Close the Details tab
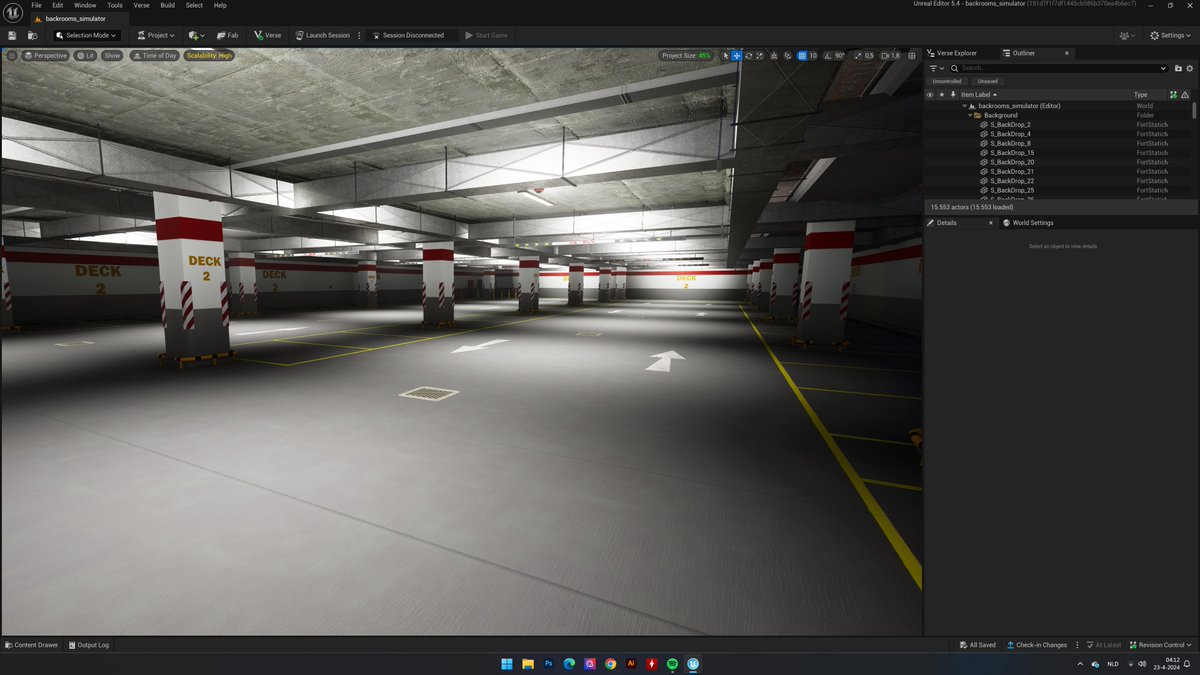 pos(991,223)
